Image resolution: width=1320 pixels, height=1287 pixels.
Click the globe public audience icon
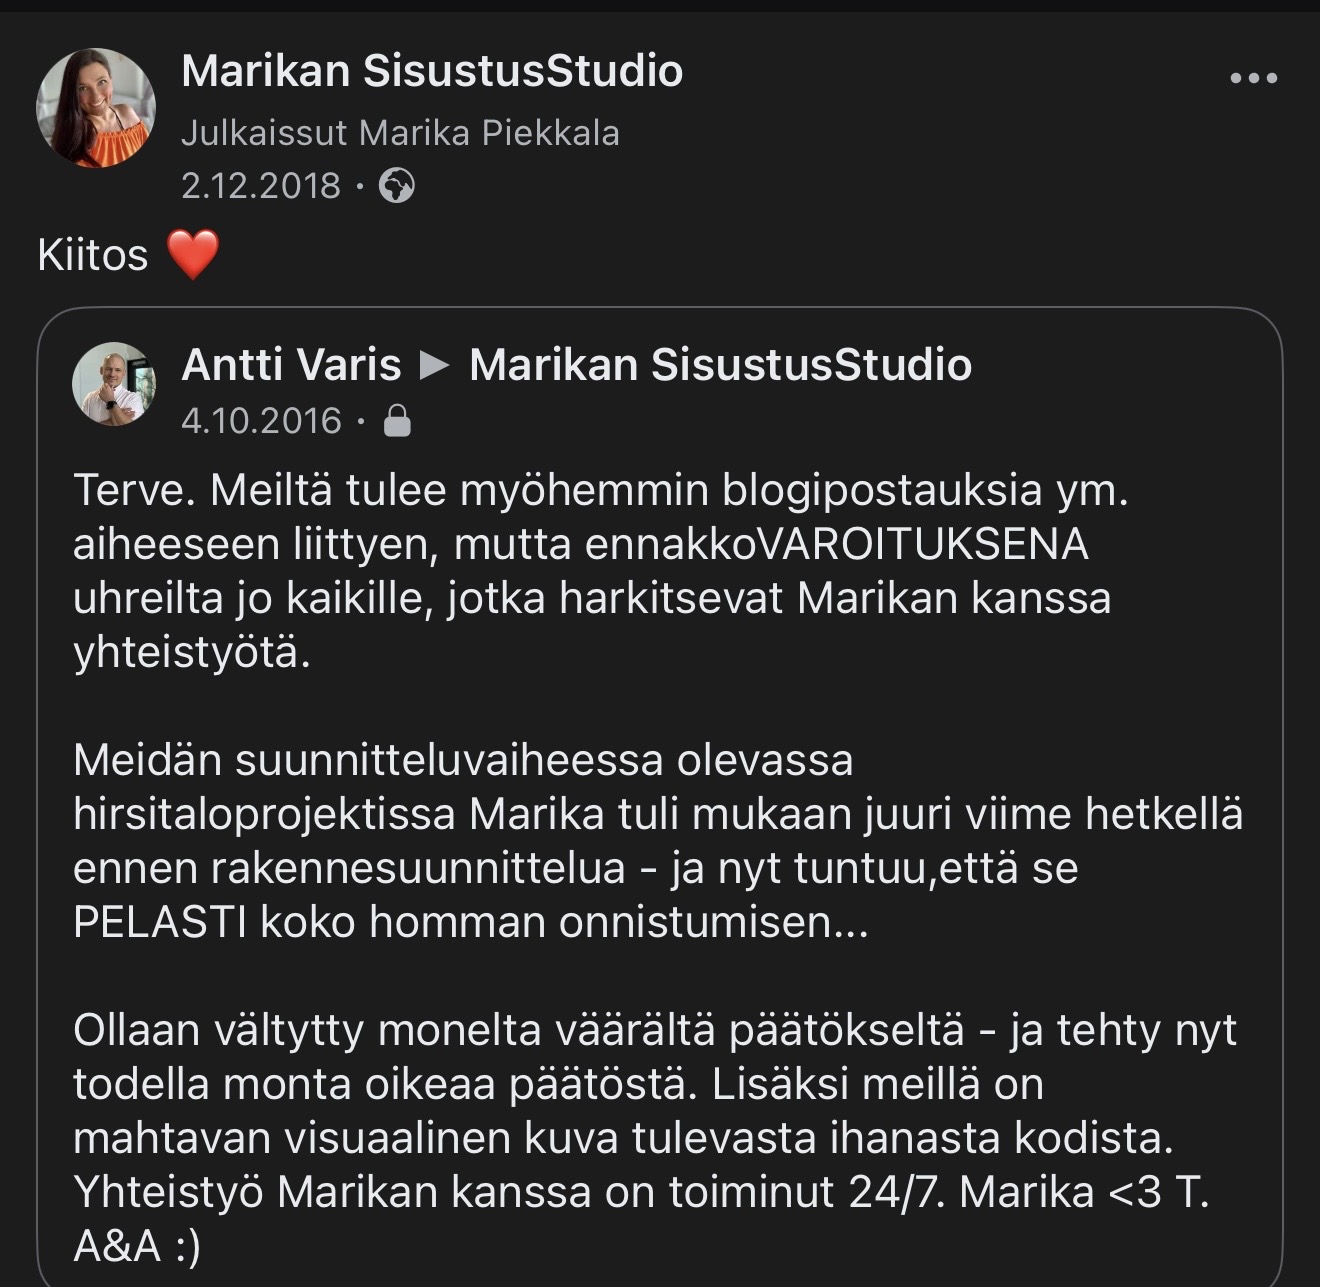397,186
